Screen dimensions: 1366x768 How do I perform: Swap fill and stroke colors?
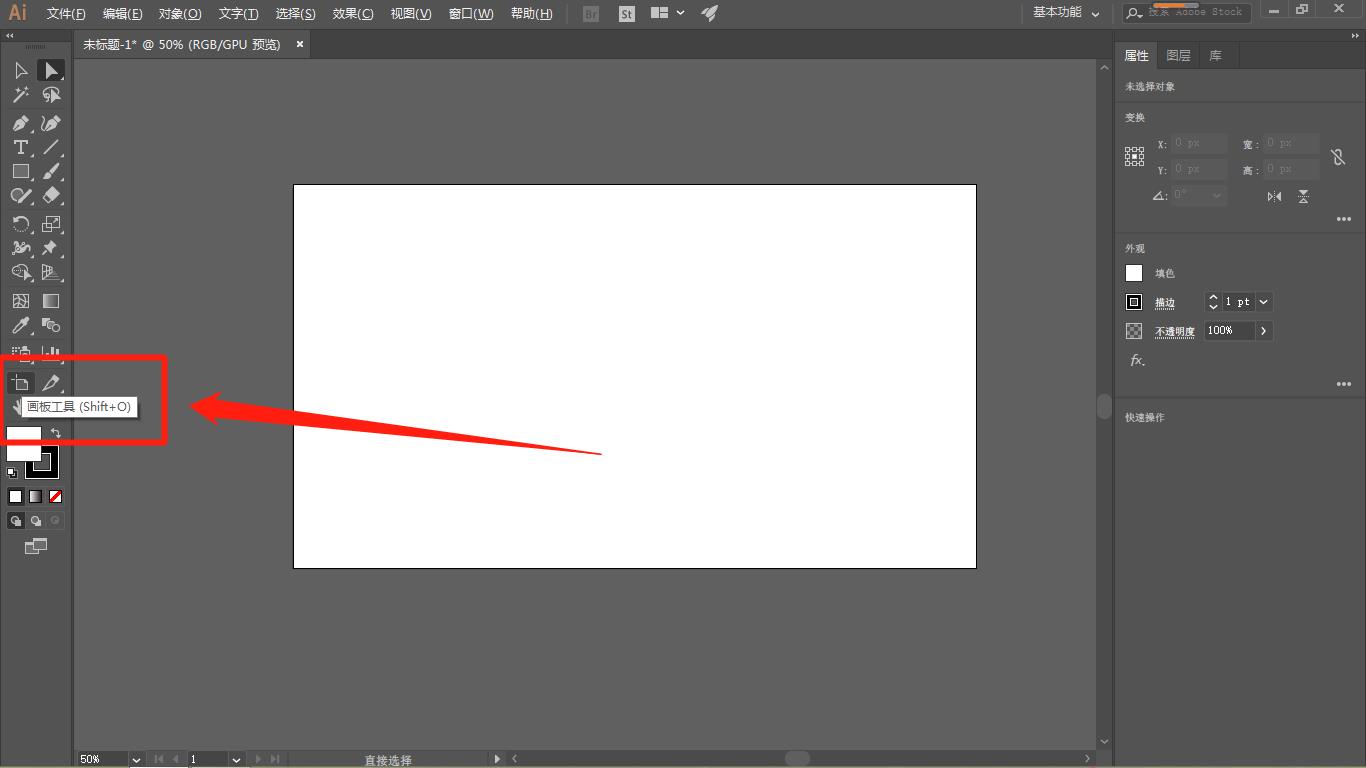(56, 434)
